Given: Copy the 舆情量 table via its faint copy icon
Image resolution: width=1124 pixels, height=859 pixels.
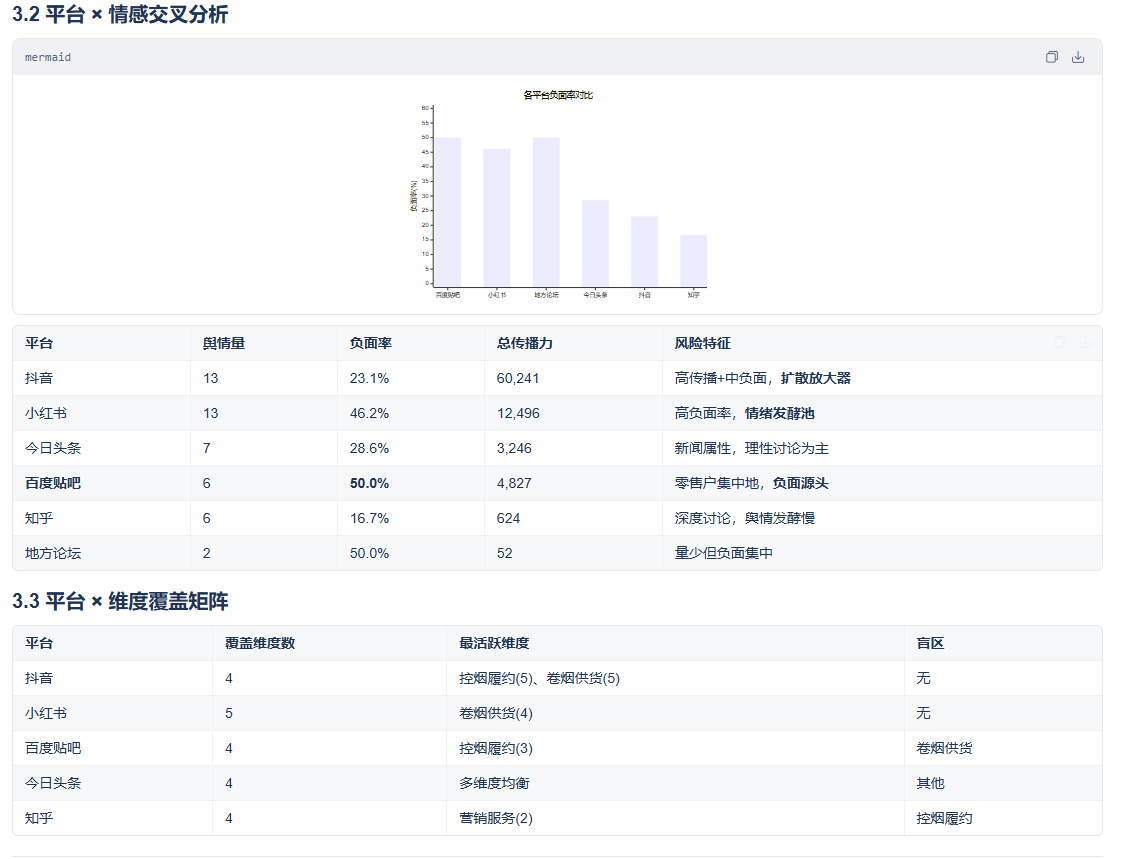Looking at the screenshot, I should click(1059, 343).
